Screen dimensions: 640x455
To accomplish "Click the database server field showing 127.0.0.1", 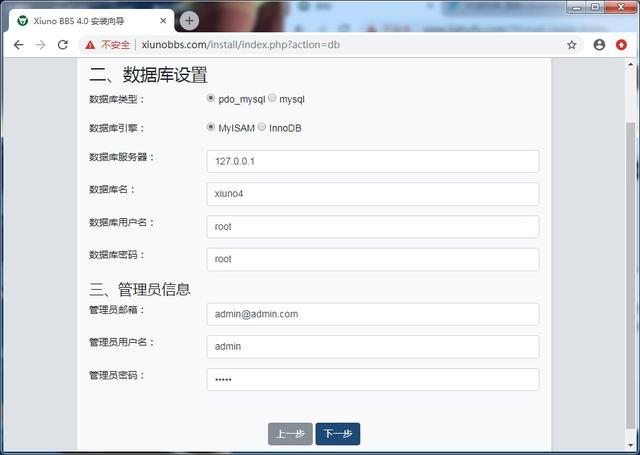I will coord(373,161).
